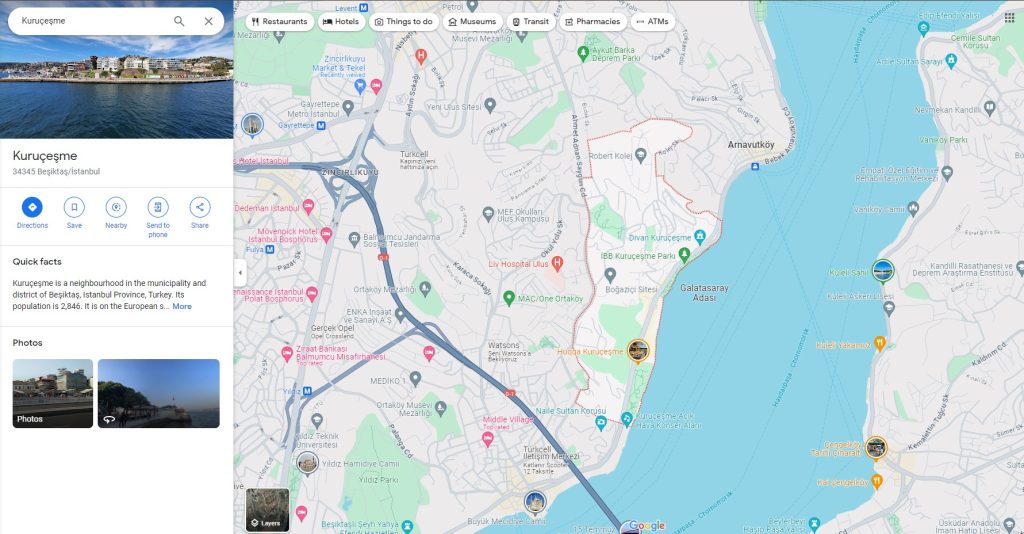Click the Naile Sultan Korusu marker
This screenshot has height=534, width=1024.
pyautogui.click(x=601, y=423)
